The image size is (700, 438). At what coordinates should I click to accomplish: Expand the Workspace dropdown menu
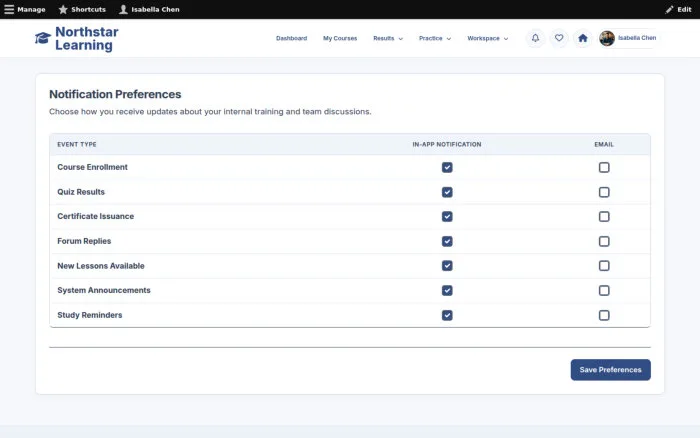[x=488, y=38]
